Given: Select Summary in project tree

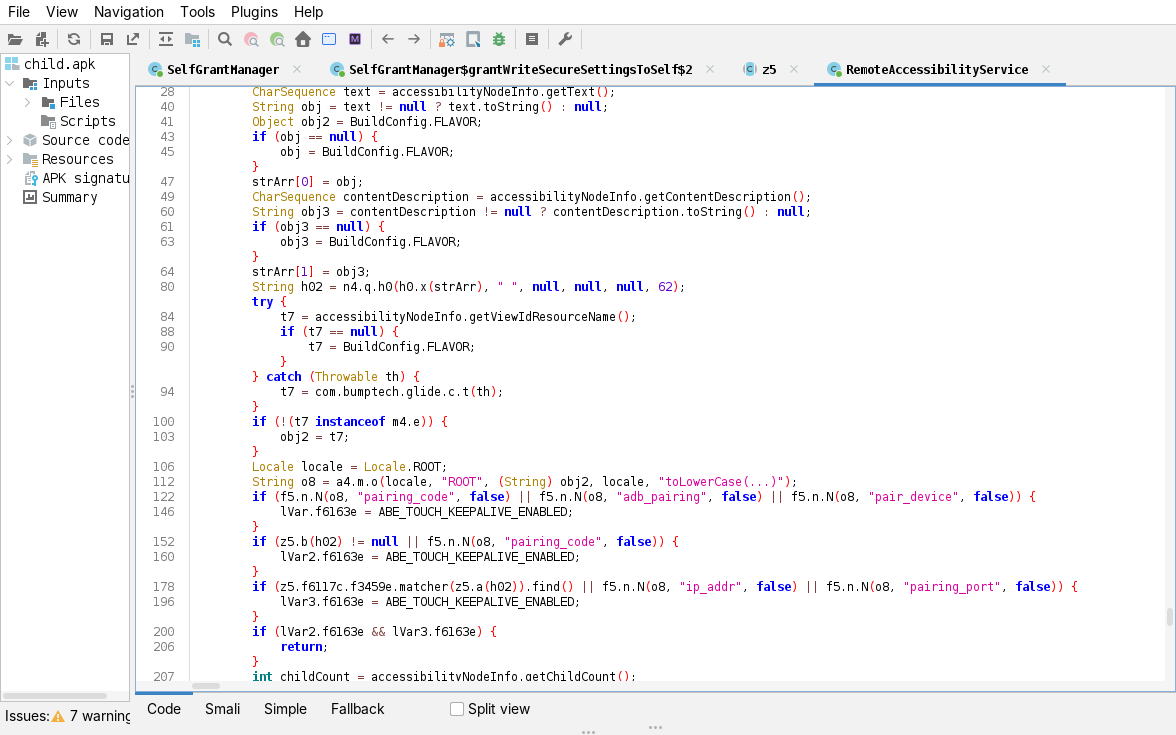Looking at the screenshot, I should pyautogui.click(x=70, y=197).
